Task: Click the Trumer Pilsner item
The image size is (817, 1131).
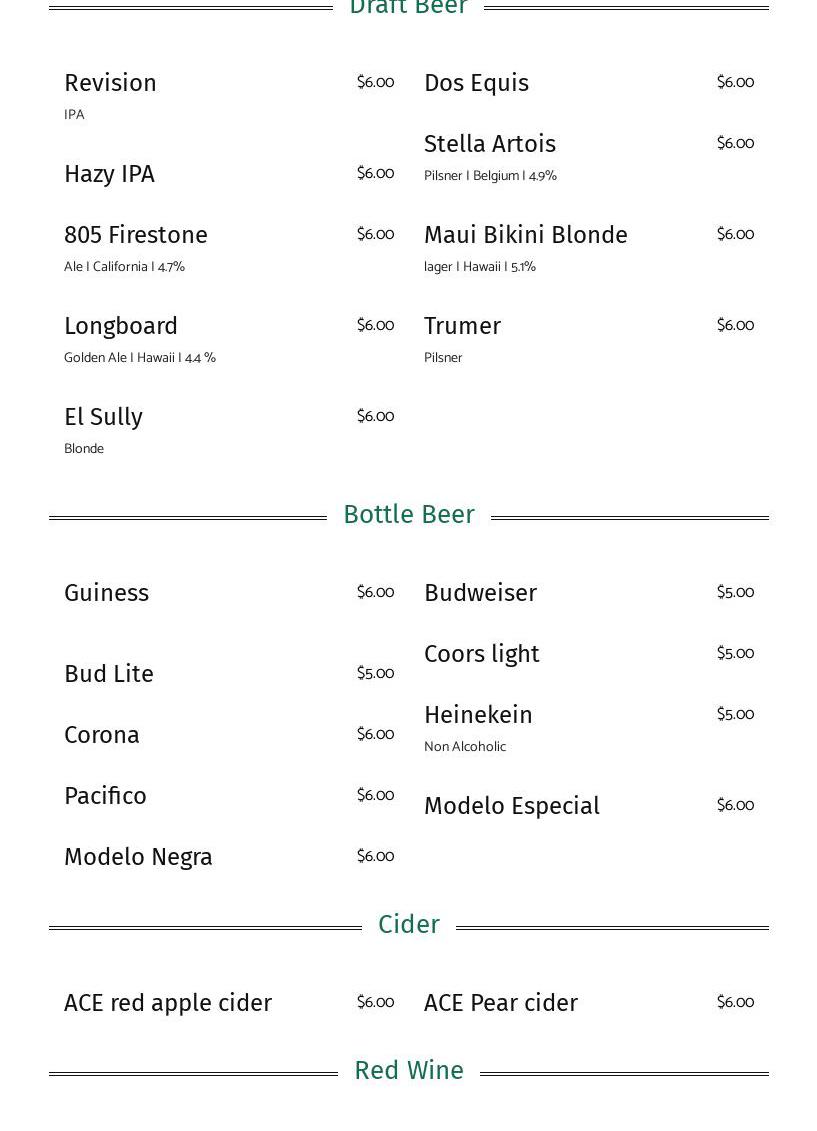Action: click(x=463, y=326)
